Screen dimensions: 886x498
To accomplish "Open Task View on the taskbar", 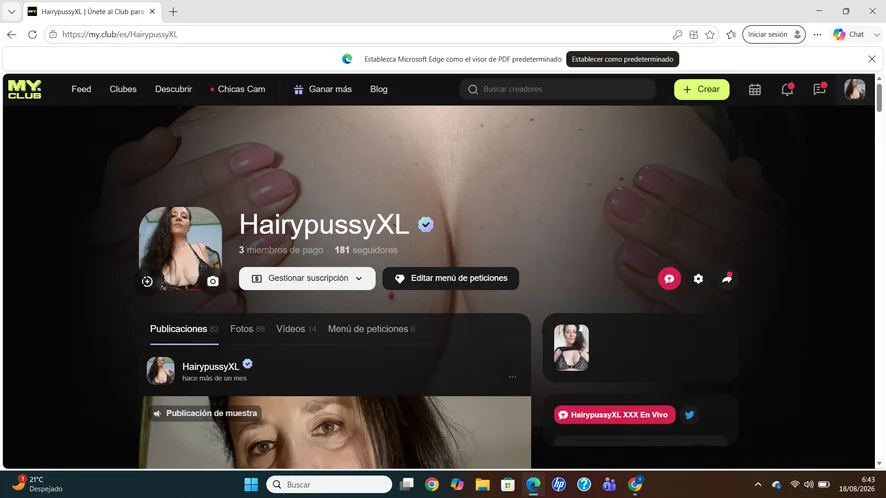I will 406,484.
